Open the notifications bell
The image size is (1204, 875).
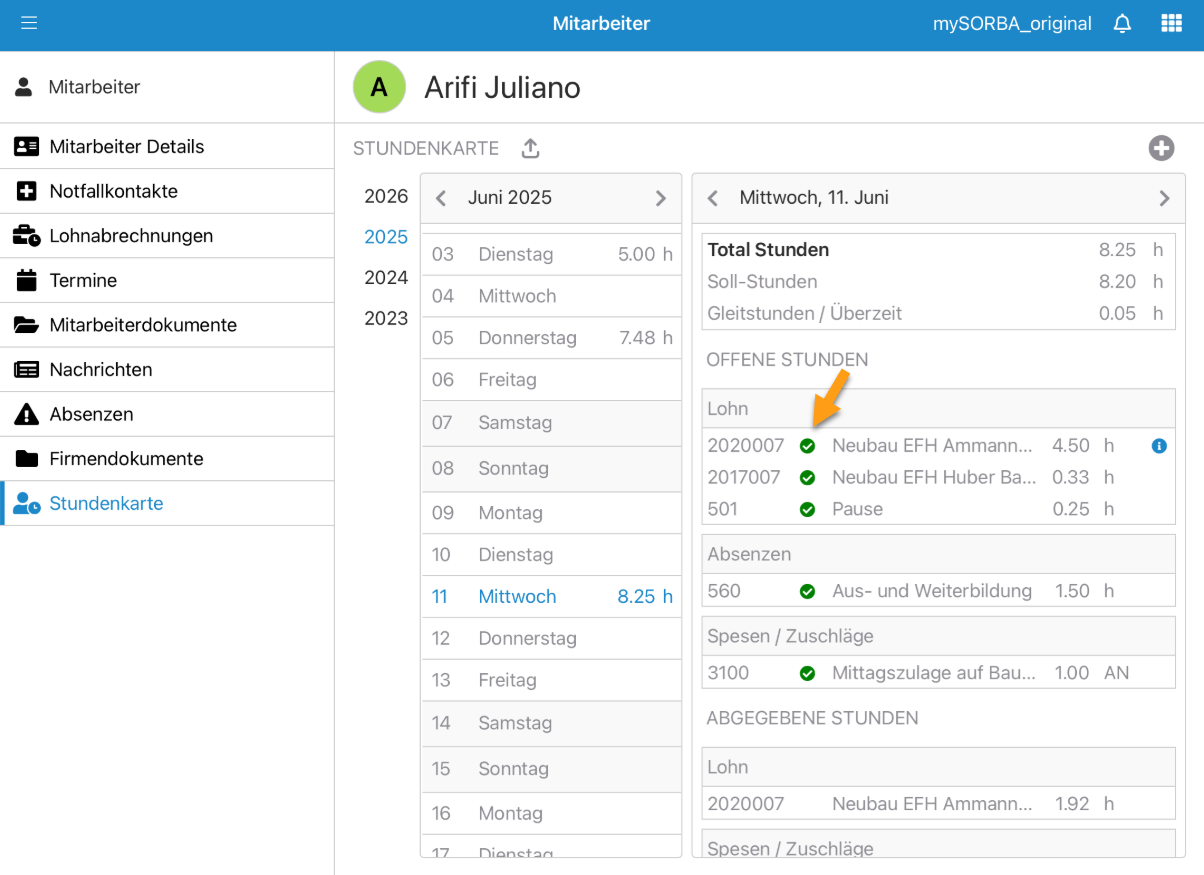(x=1122, y=24)
